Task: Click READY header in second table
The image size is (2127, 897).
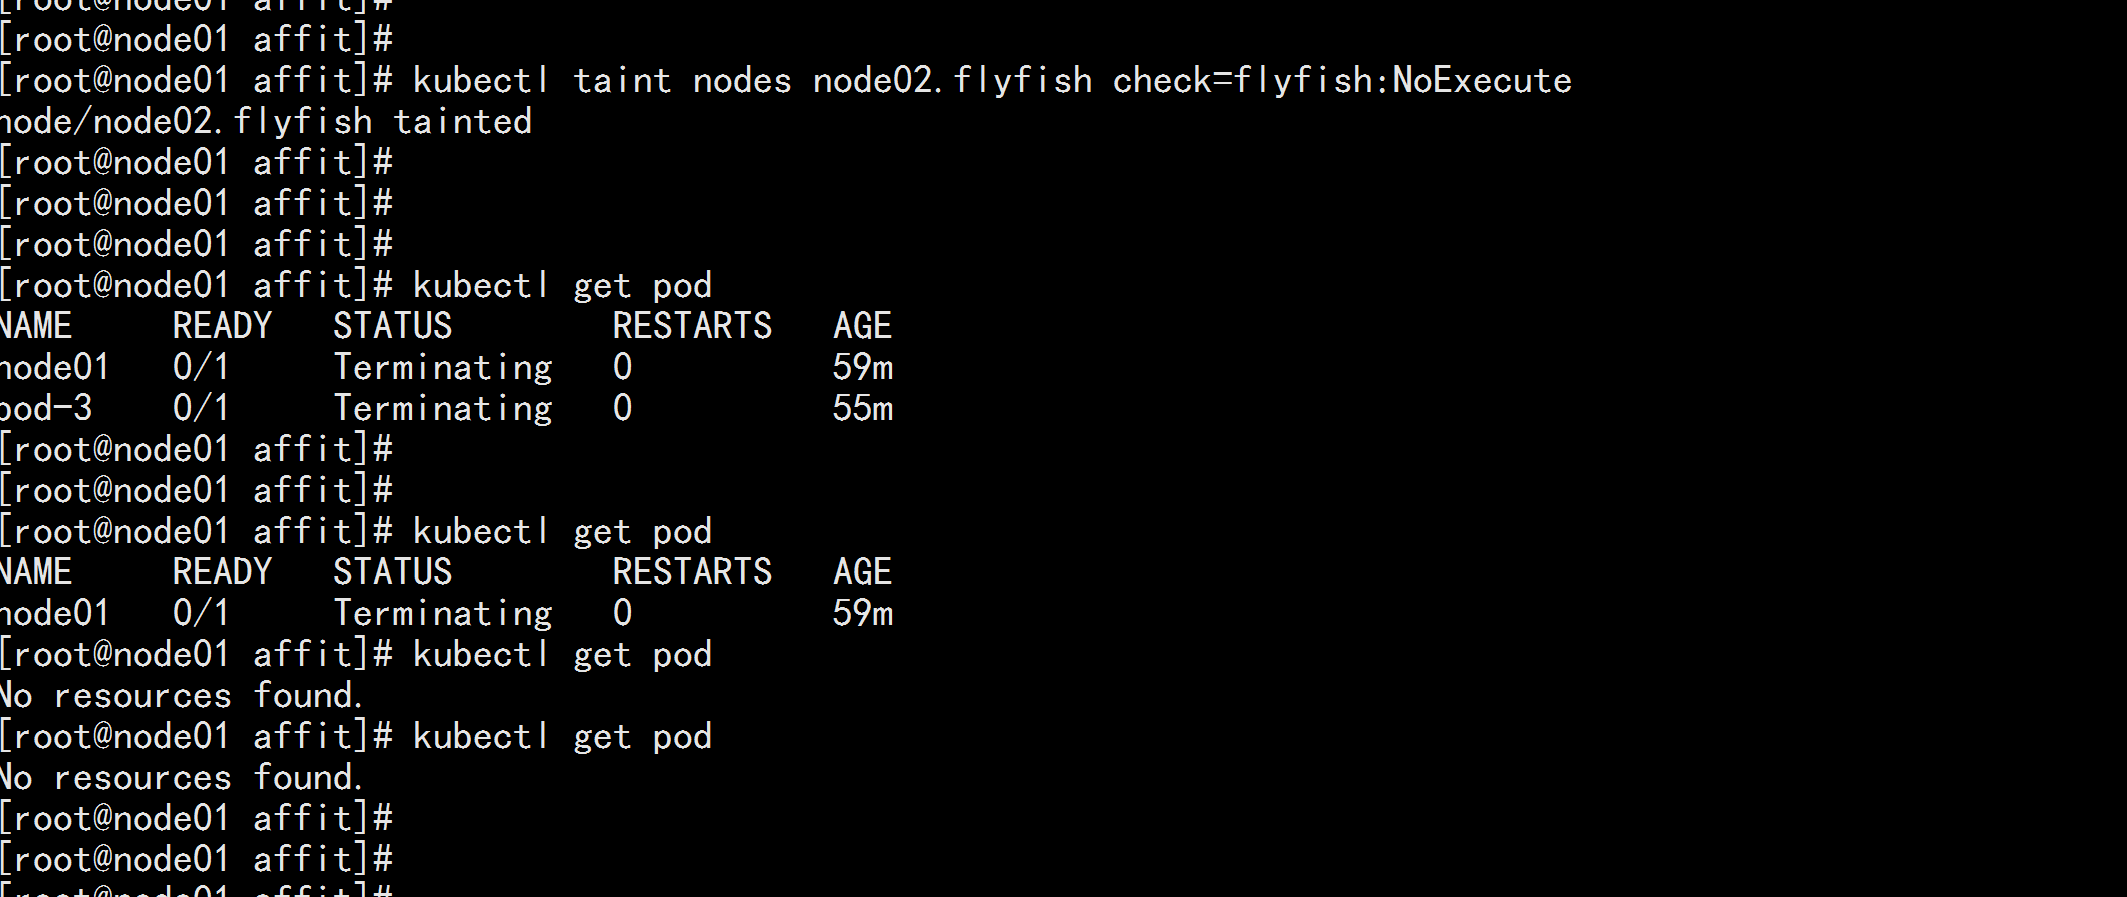Action: click(222, 573)
